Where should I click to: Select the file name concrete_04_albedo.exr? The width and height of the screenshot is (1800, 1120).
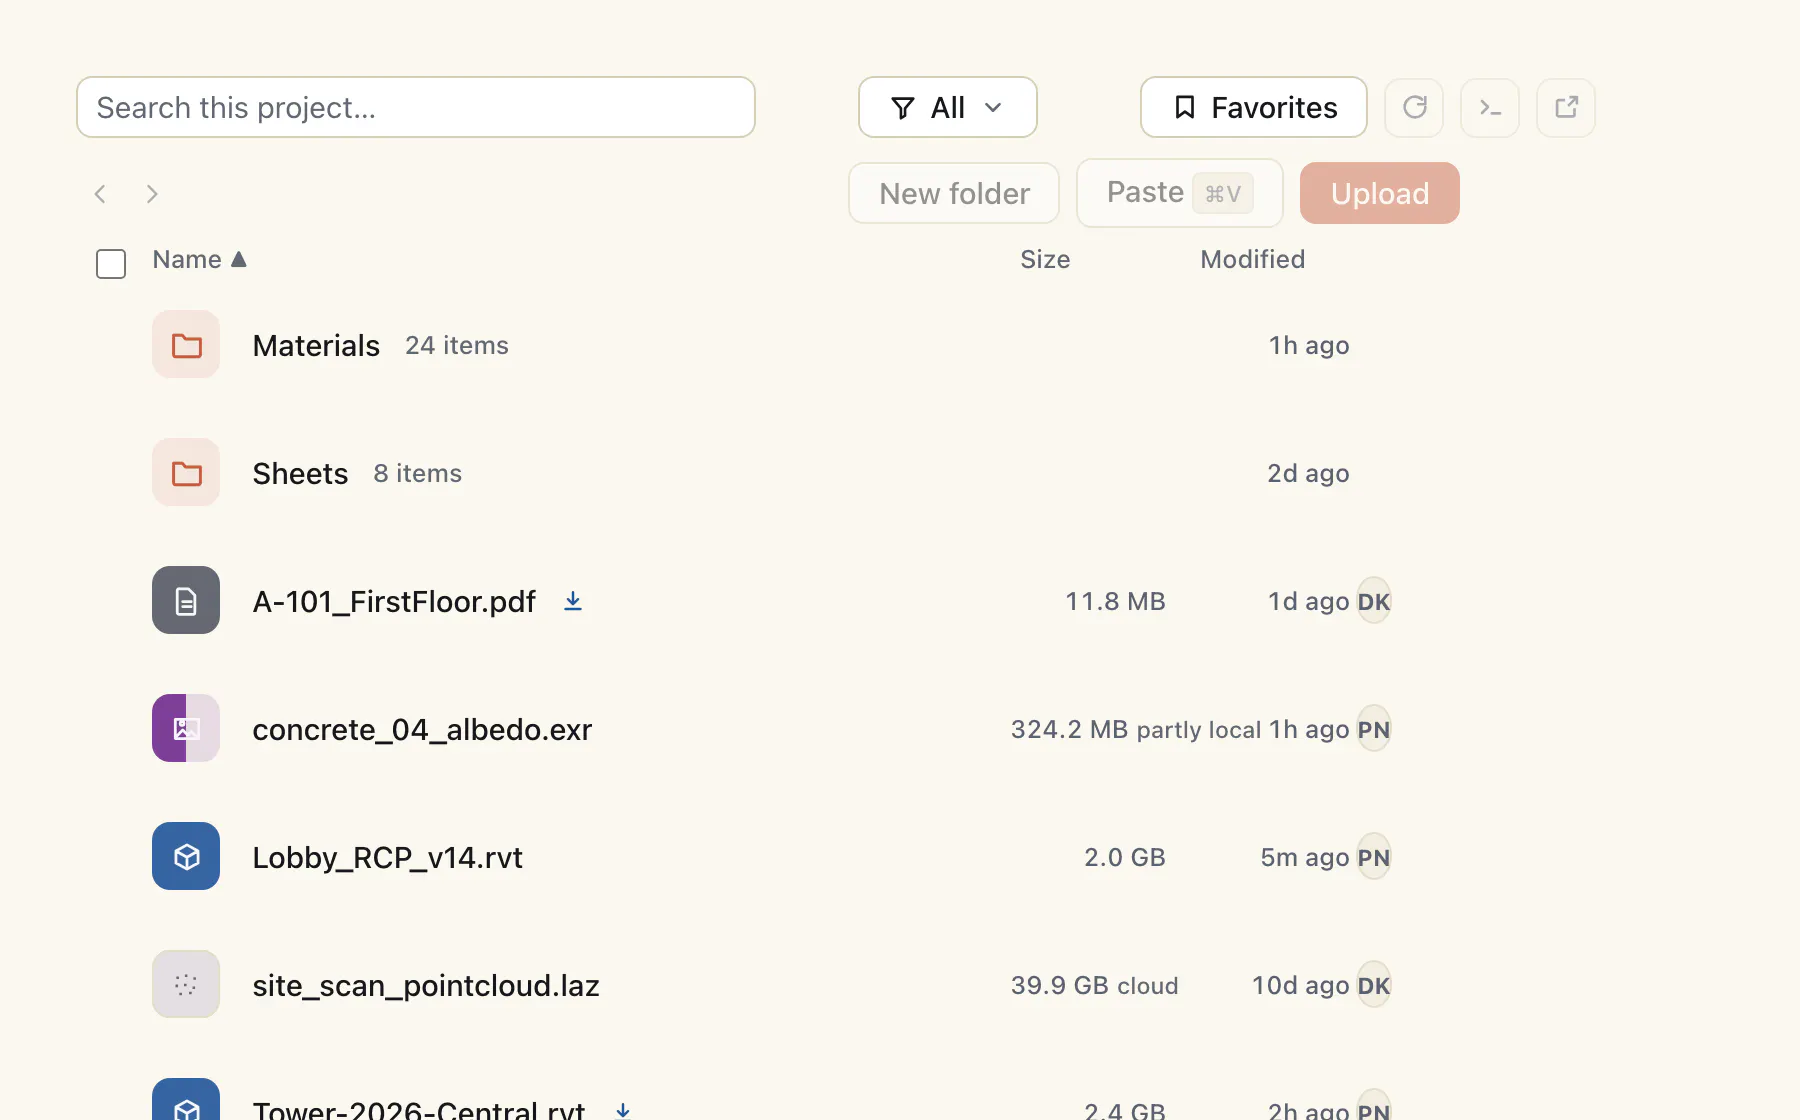pyautogui.click(x=422, y=729)
